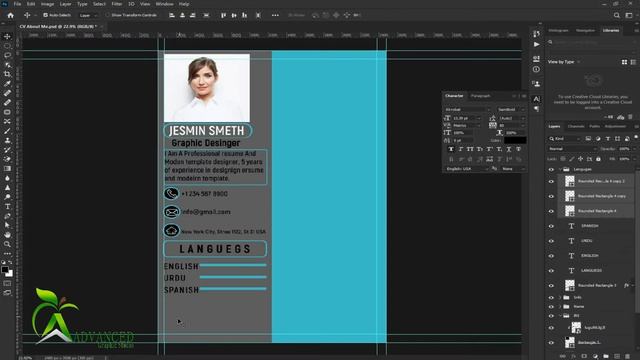Open the File menu
640x360 pixels.
coord(18,4)
